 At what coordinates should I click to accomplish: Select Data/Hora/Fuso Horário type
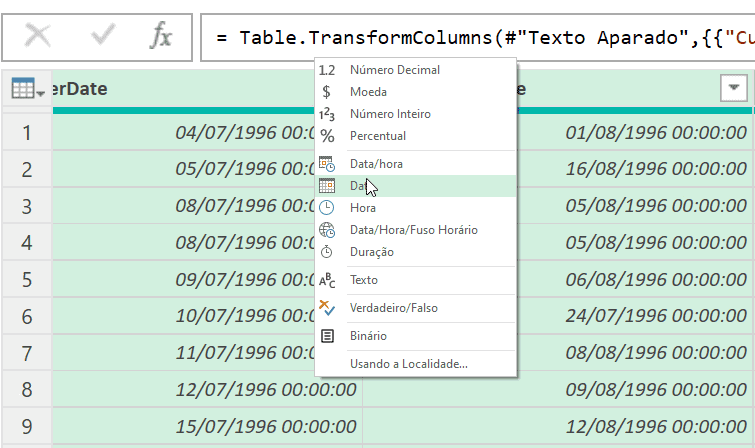click(x=416, y=230)
